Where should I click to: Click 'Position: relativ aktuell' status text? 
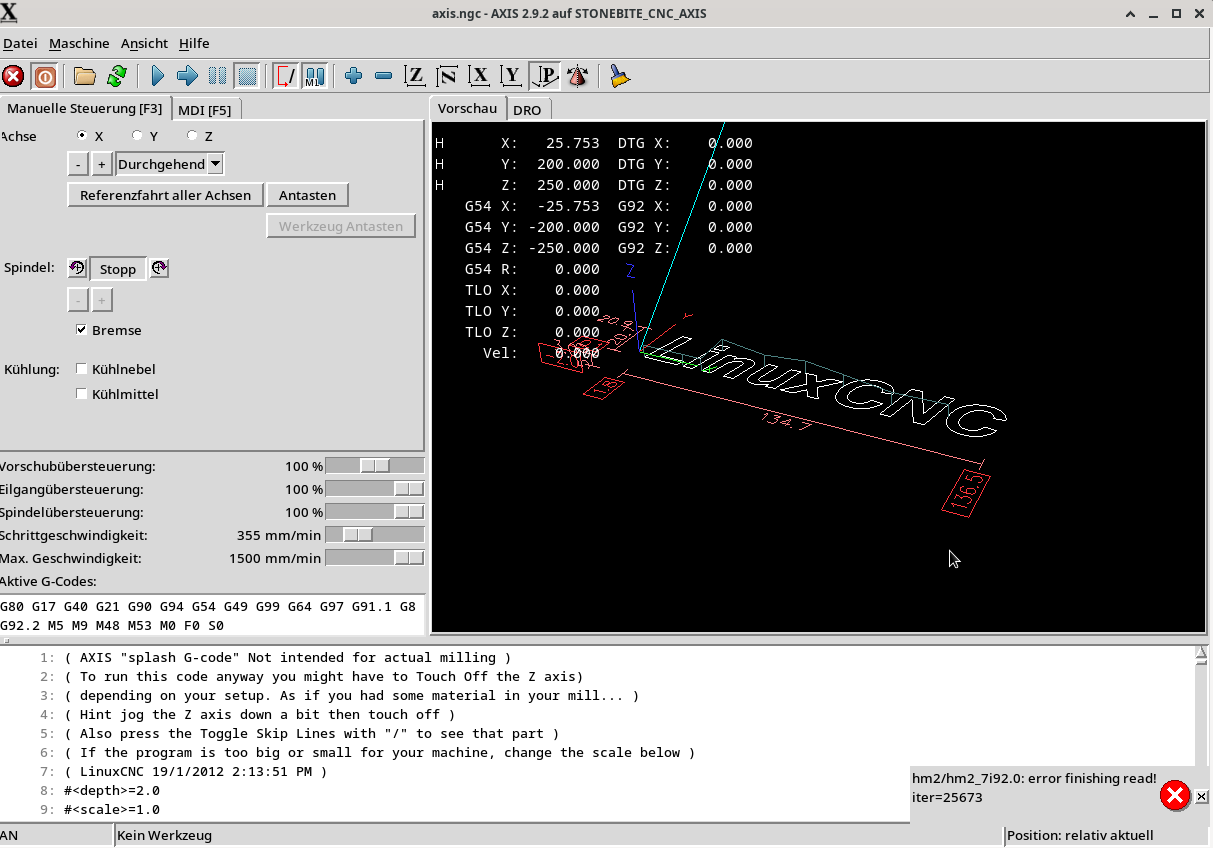pyautogui.click(x=1080, y=836)
